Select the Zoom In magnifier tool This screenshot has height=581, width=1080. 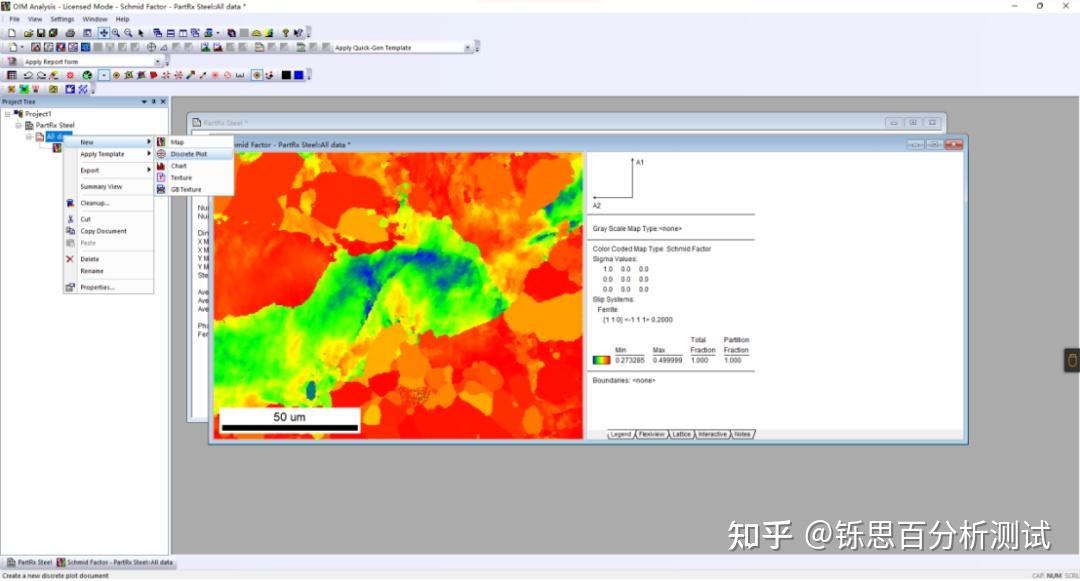116,33
